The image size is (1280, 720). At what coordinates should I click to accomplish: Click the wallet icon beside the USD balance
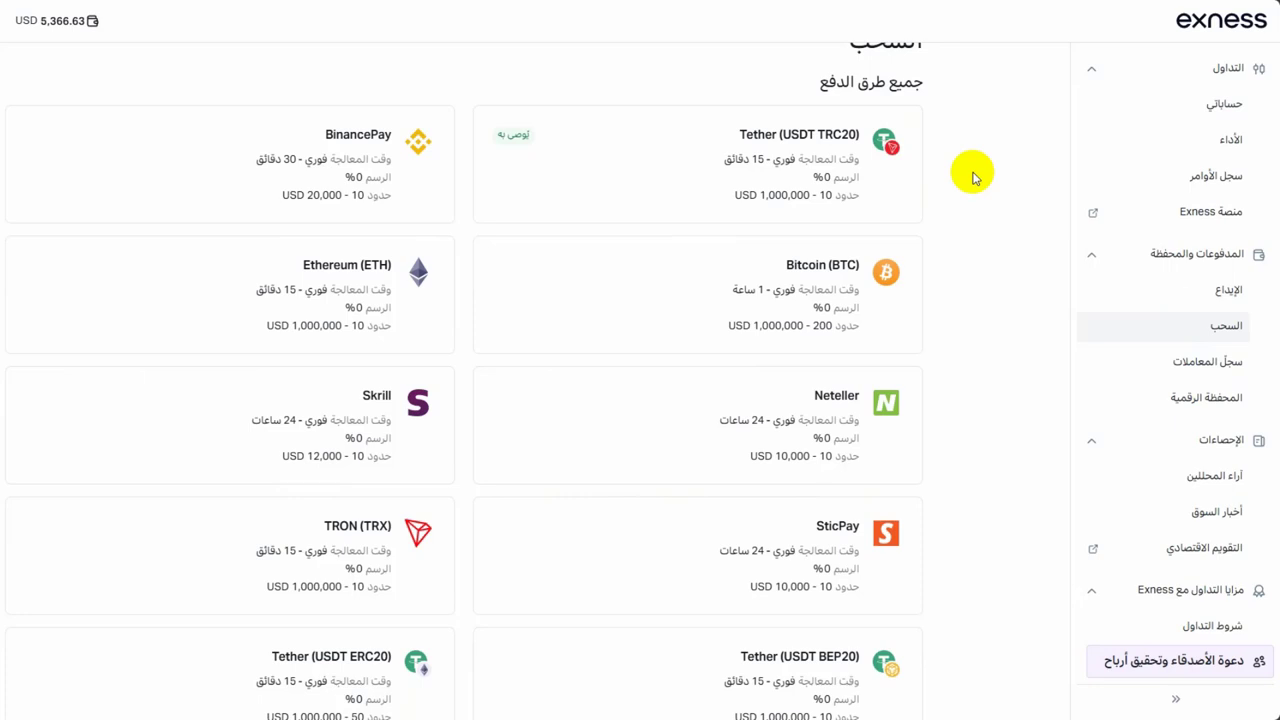point(93,21)
